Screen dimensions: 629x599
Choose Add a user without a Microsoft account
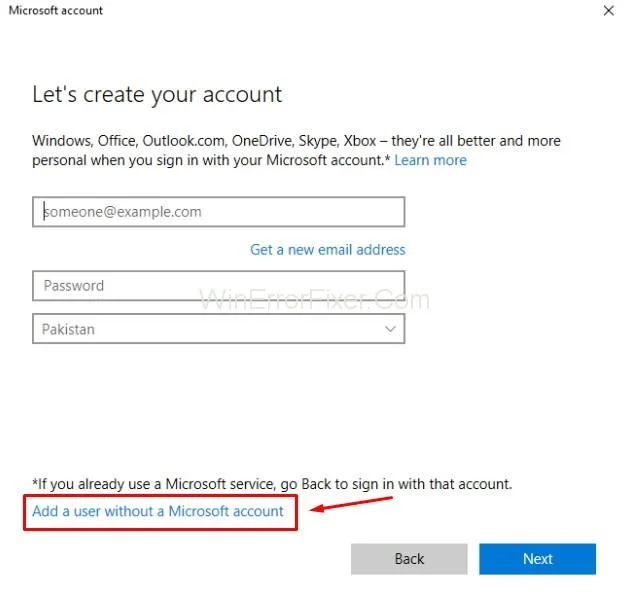click(x=158, y=511)
